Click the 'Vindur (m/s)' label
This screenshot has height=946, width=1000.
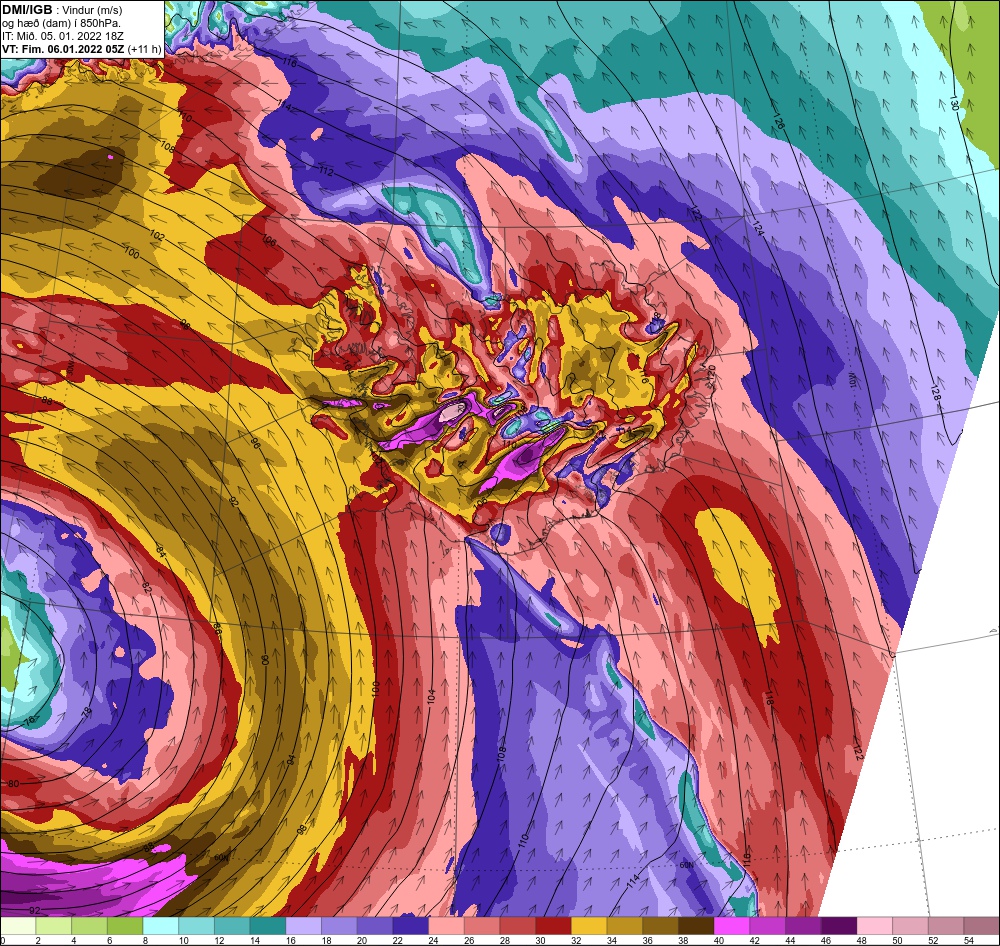coord(94,10)
